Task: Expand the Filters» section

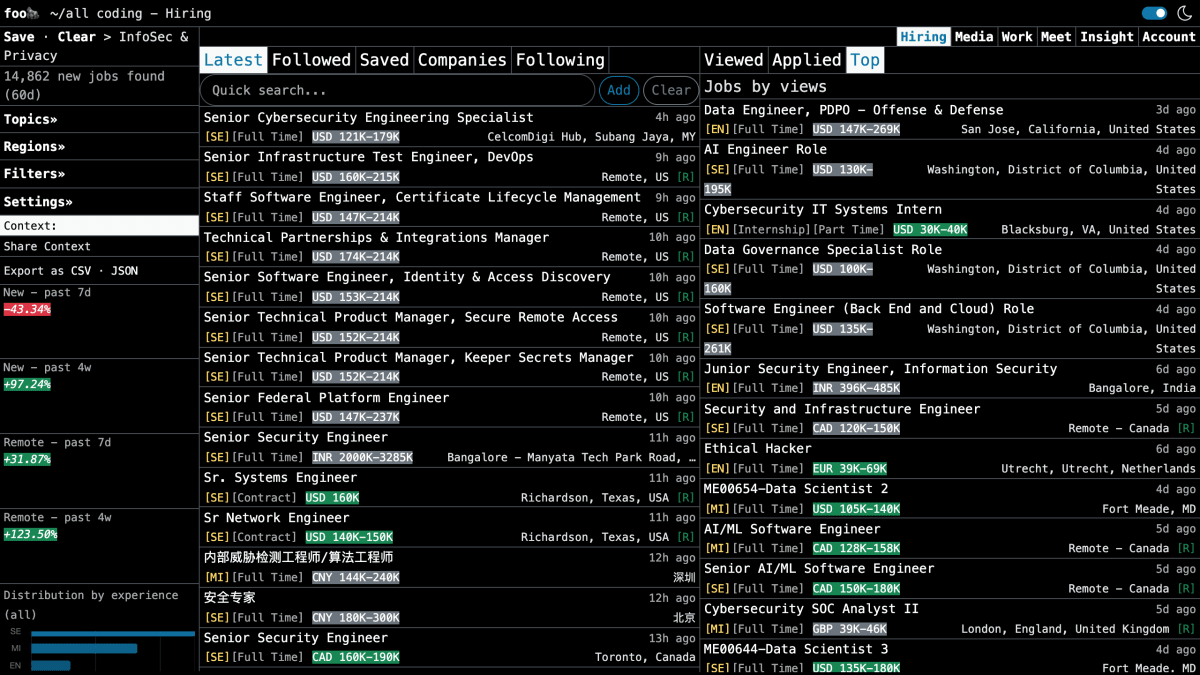Action: (34, 173)
